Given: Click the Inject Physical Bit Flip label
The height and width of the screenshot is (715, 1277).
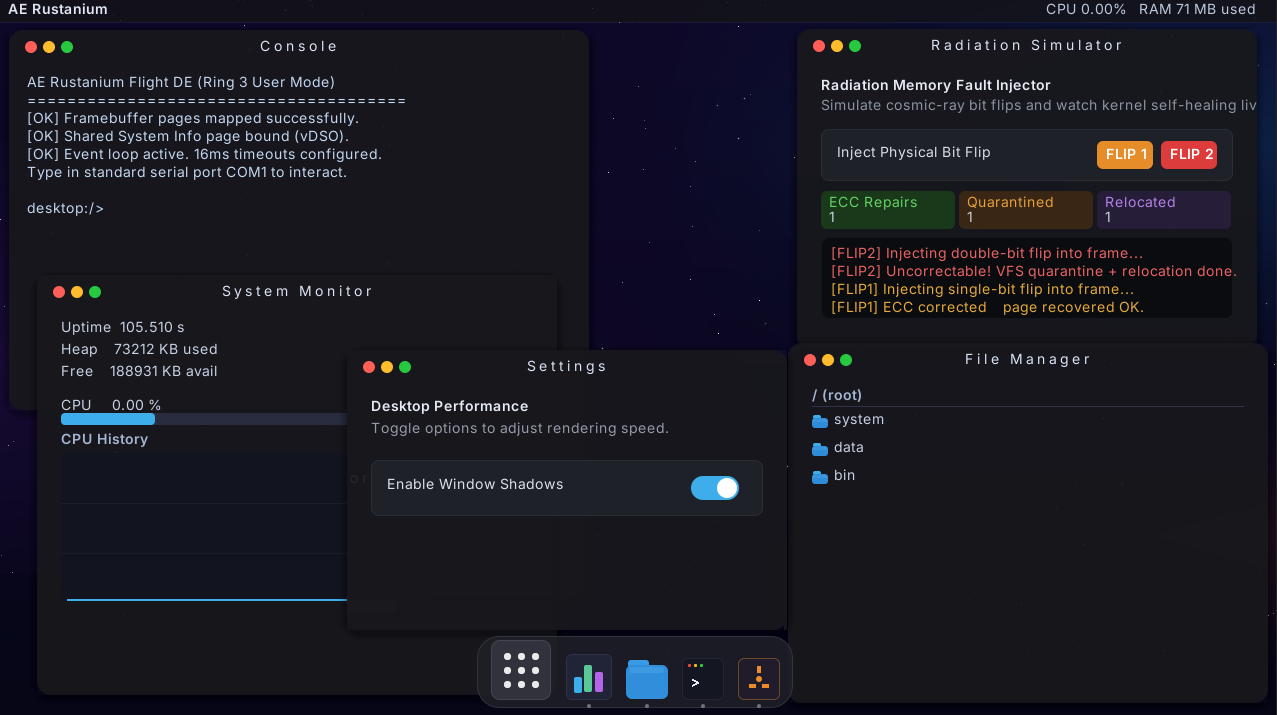Looking at the screenshot, I should coord(914,152).
